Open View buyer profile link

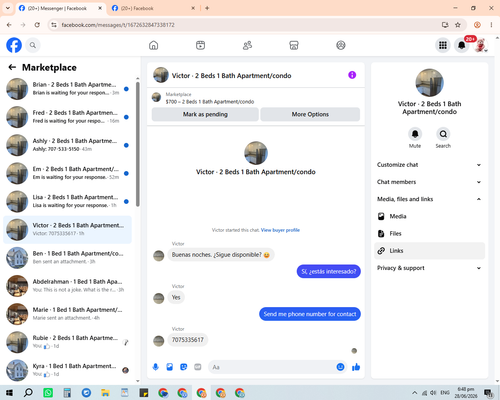coord(280,230)
